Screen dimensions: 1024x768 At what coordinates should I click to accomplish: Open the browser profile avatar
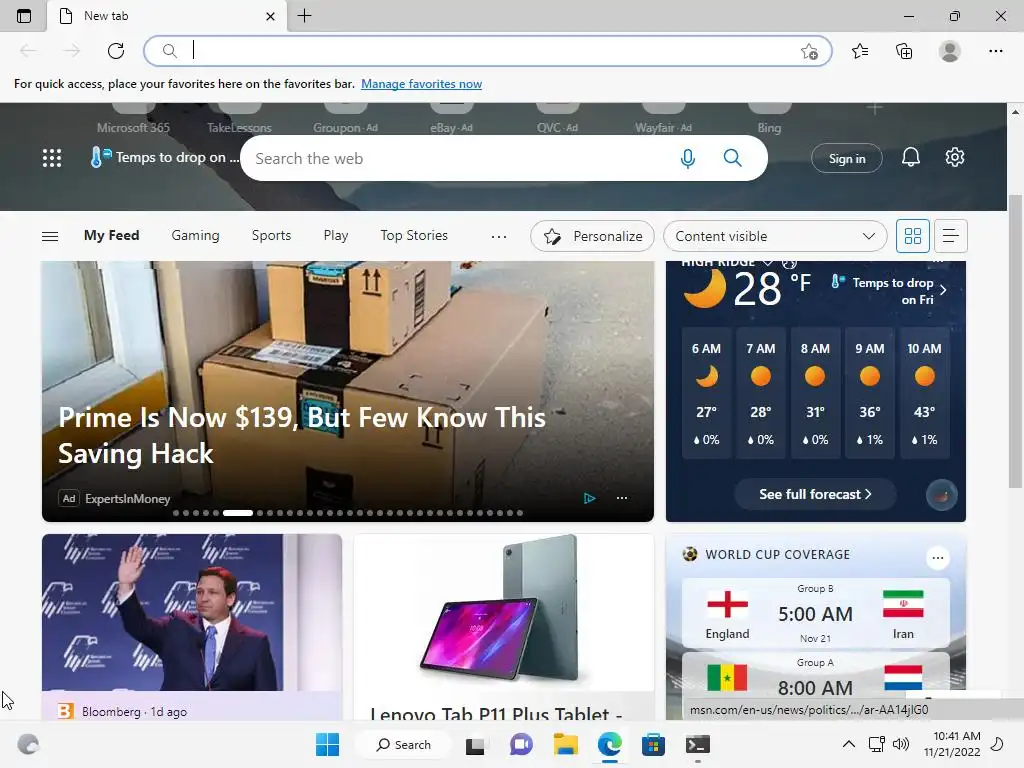click(x=950, y=51)
